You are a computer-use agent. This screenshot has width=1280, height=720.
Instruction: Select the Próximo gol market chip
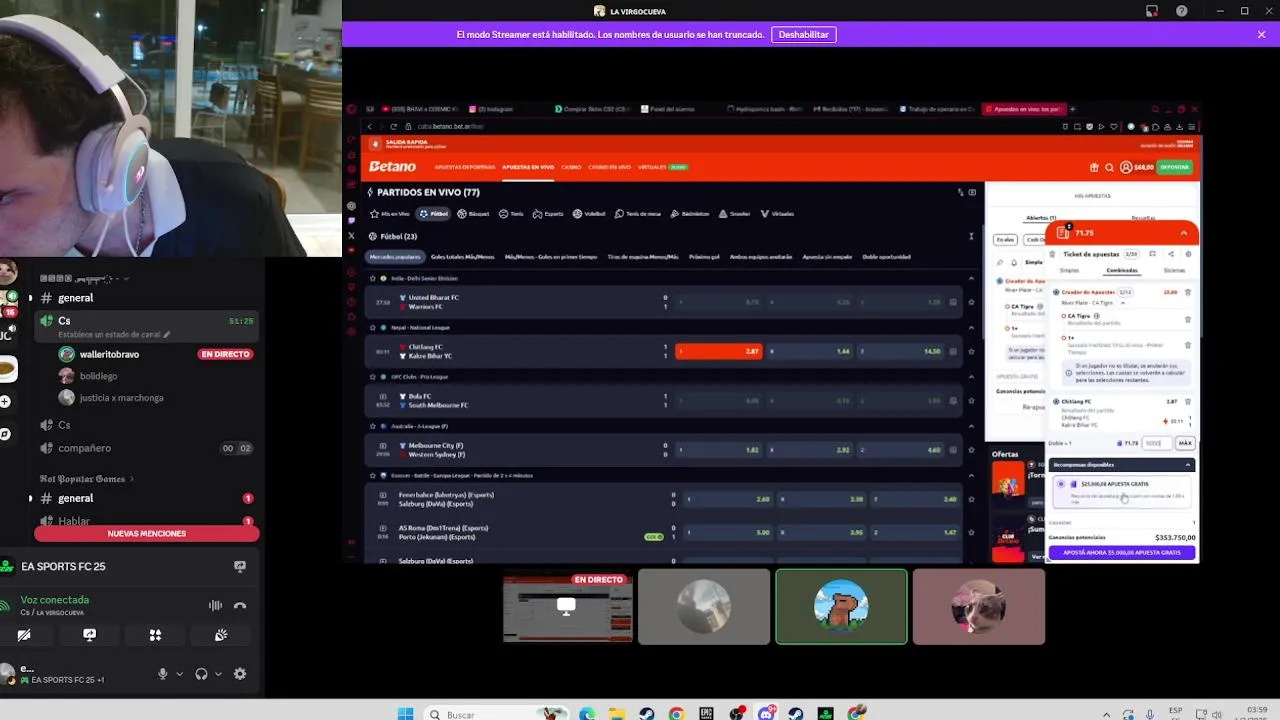point(705,257)
